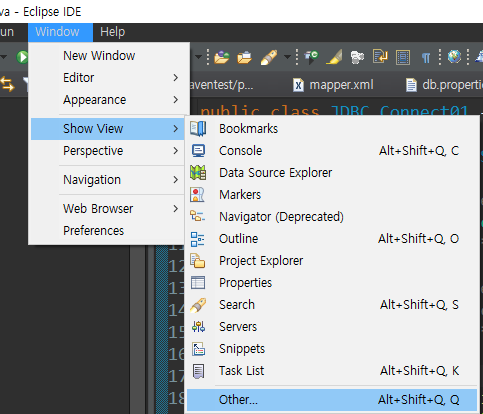Viewport: 483px width, 414px height.
Task: Show the Properties view
Action: click(332, 283)
